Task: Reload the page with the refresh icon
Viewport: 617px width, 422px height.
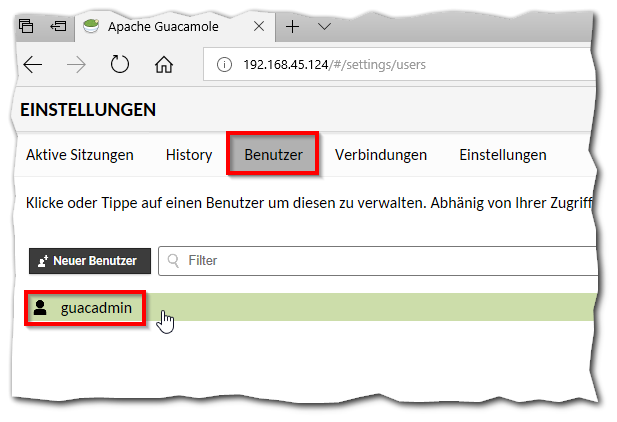Action: [x=120, y=65]
